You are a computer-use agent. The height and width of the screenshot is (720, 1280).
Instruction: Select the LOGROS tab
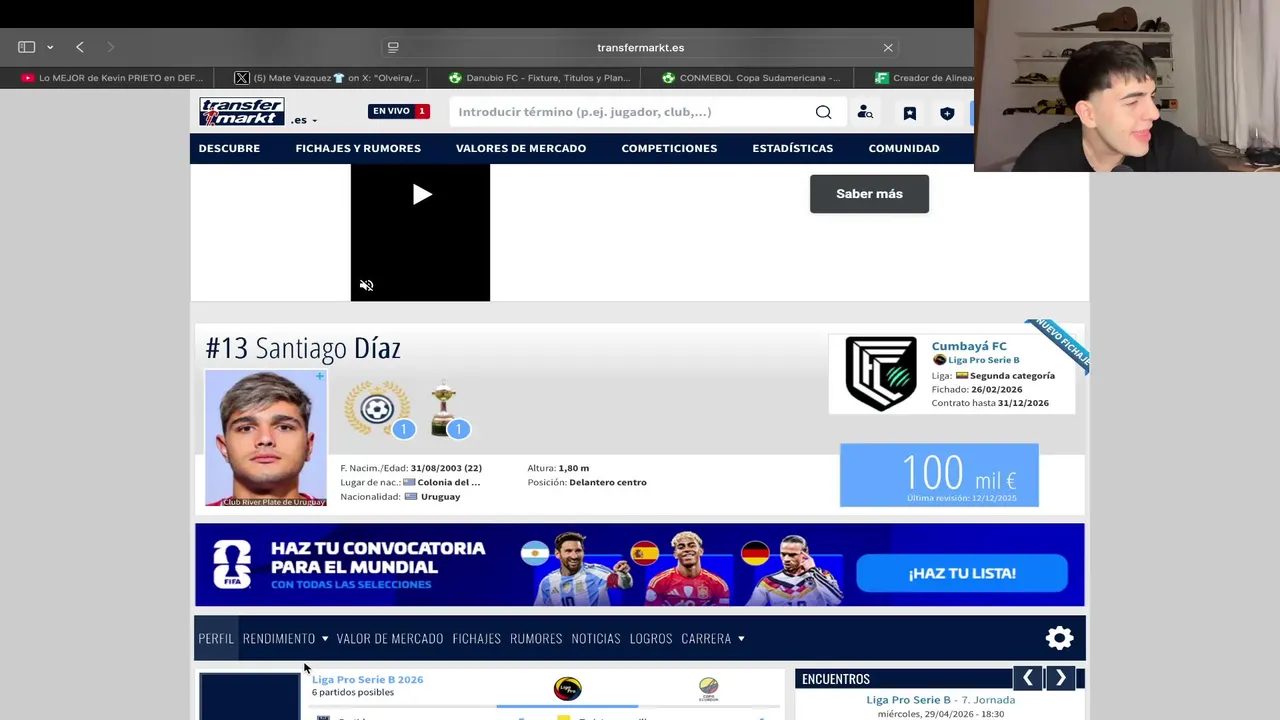(x=651, y=638)
